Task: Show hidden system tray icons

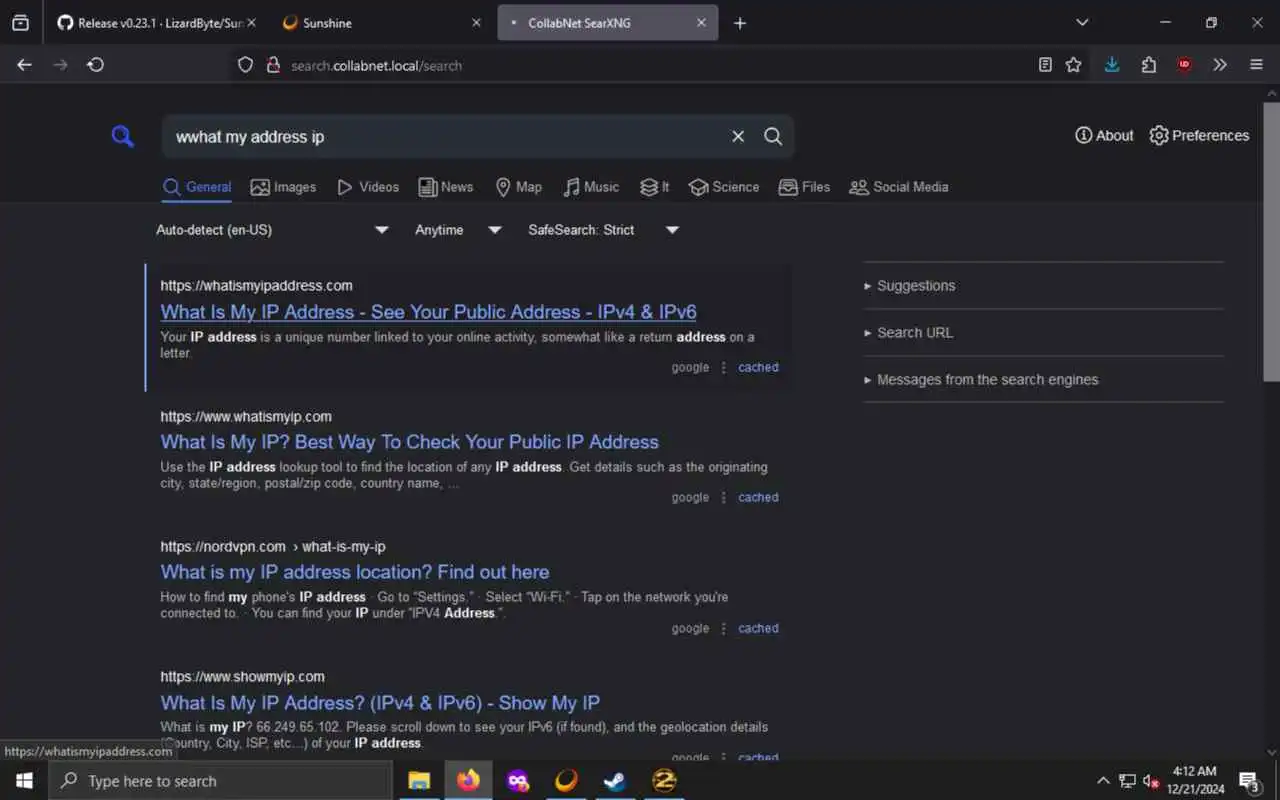Action: 1103,781
